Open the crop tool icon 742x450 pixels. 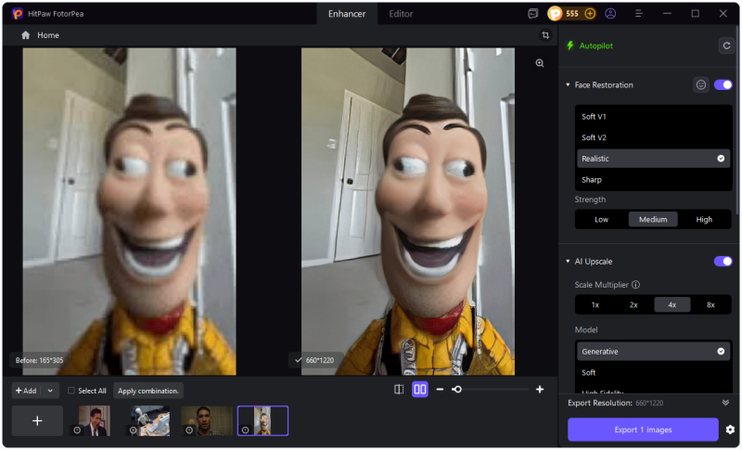(545, 35)
